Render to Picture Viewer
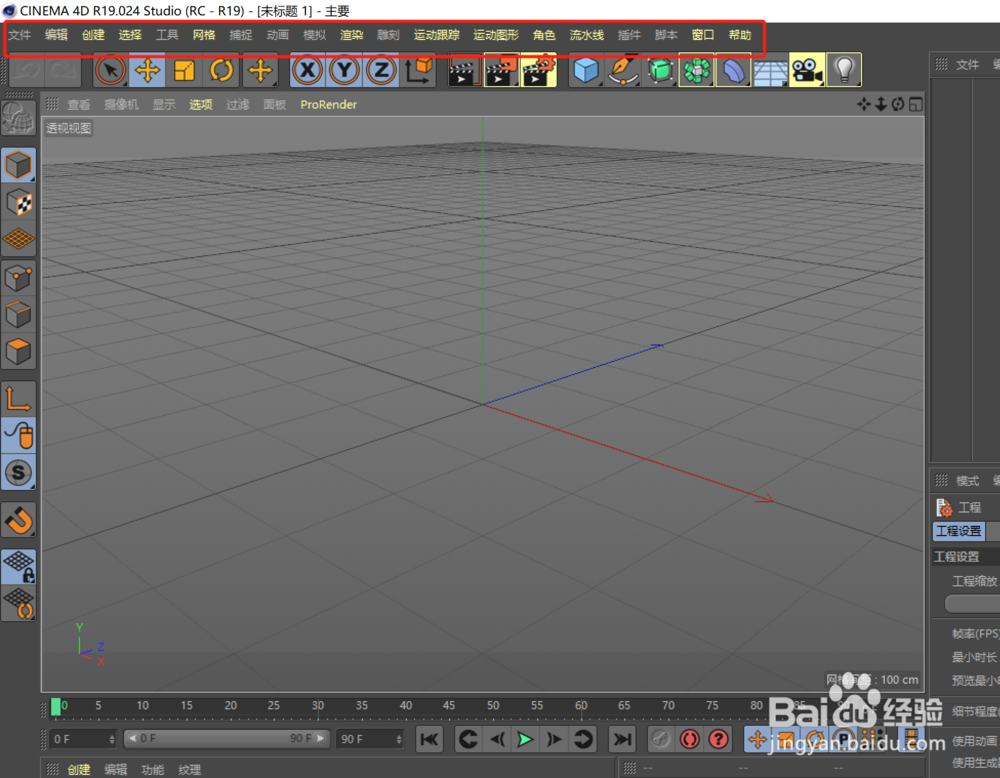Image resolution: width=1000 pixels, height=778 pixels. [502, 70]
